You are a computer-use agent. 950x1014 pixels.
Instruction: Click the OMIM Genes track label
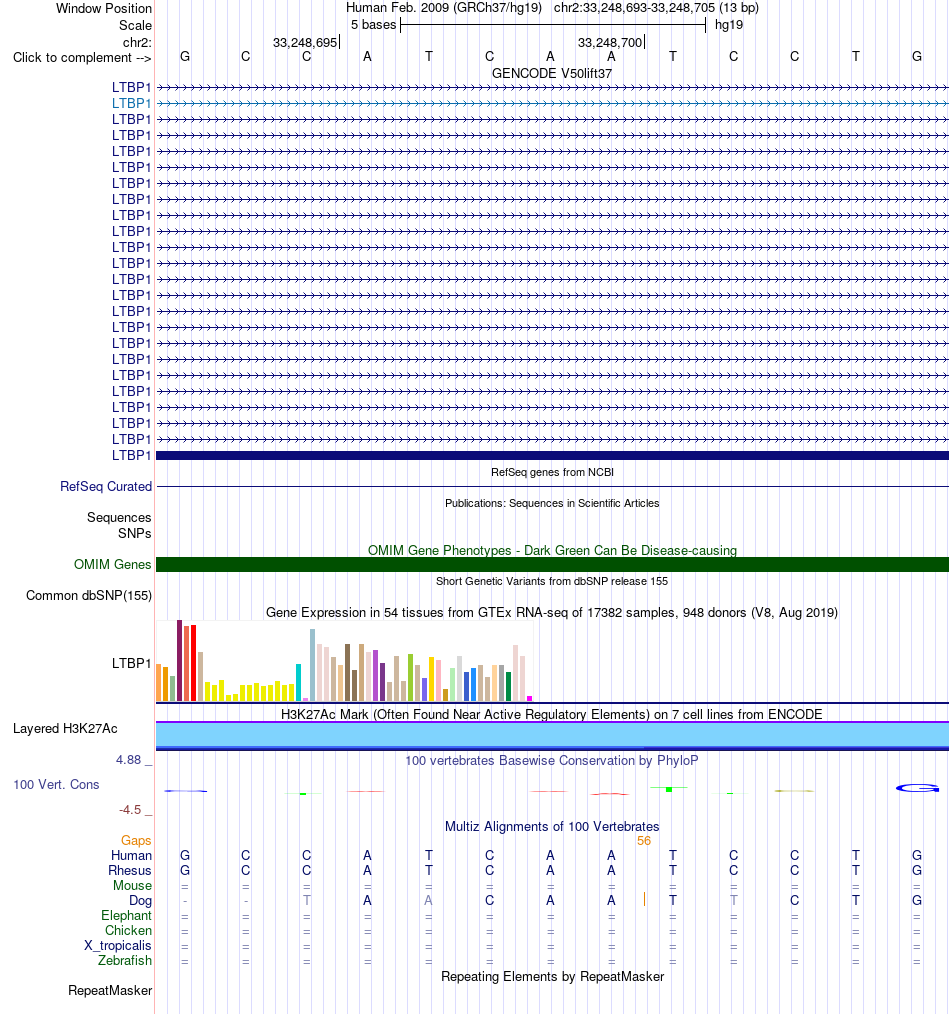[x=113, y=564]
